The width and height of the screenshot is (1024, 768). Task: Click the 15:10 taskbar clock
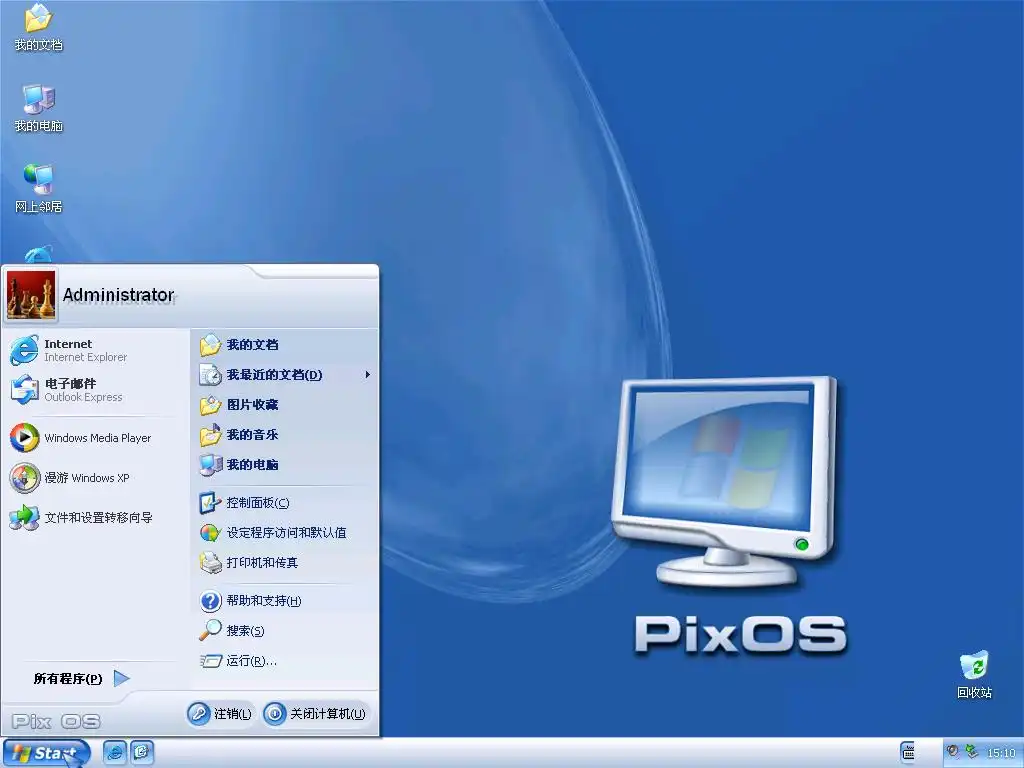pyautogui.click(x=1001, y=753)
